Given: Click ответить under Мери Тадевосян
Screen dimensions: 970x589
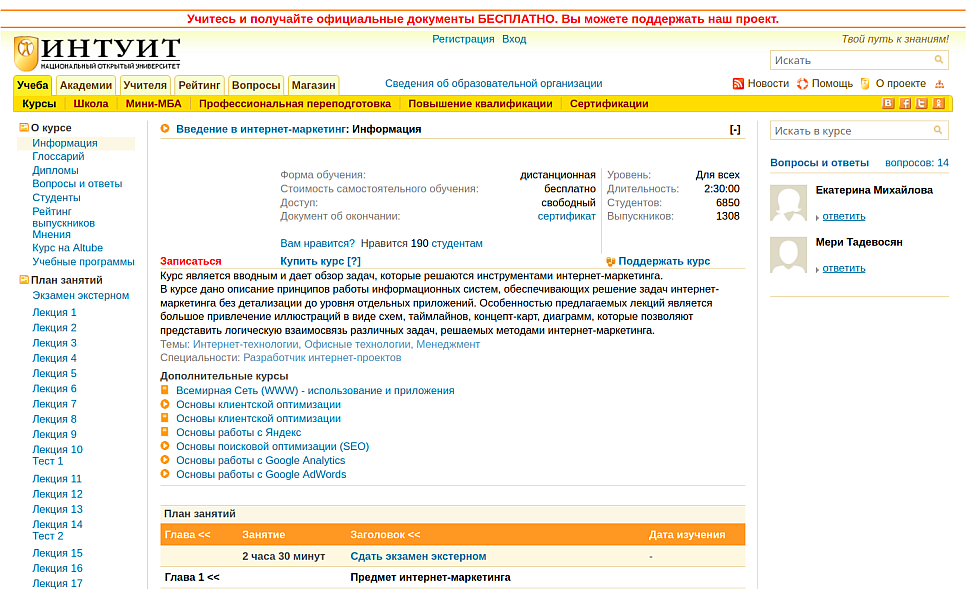Looking at the screenshot, I should coord(844,268).
